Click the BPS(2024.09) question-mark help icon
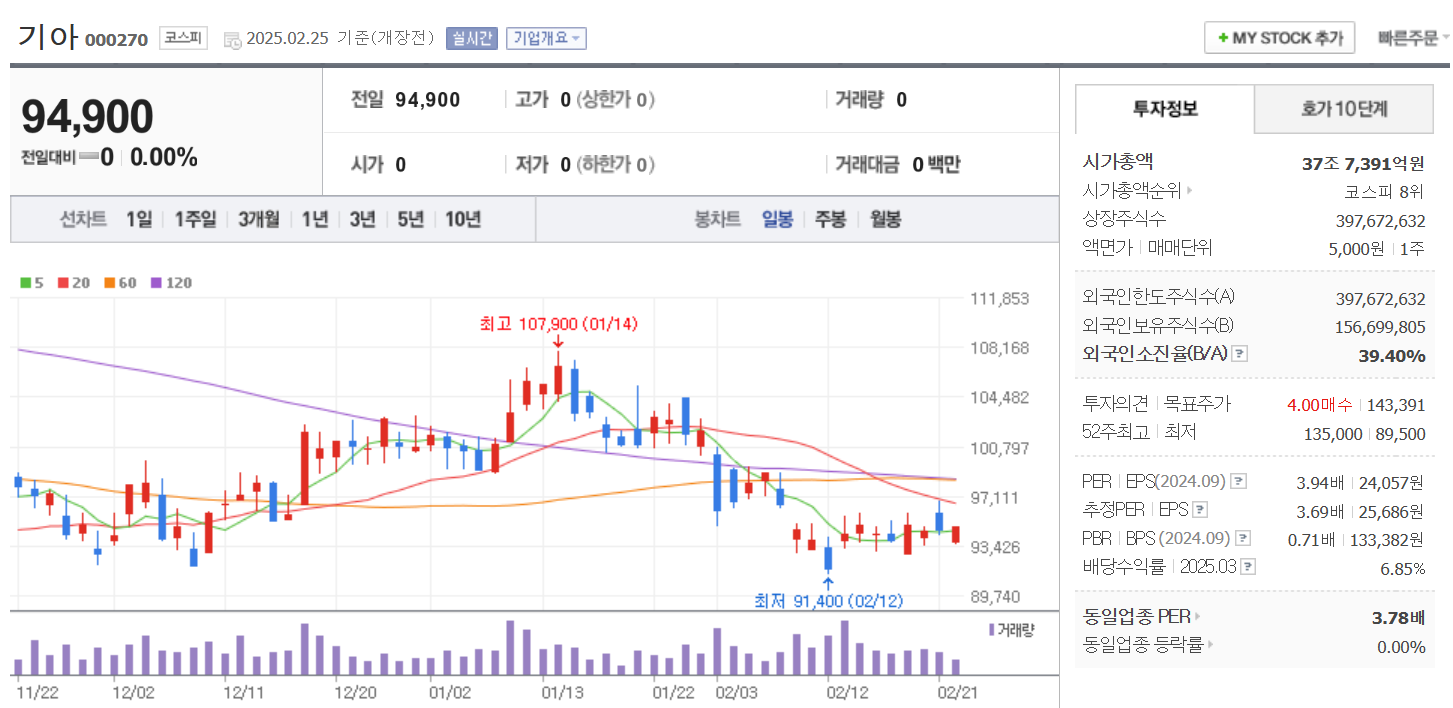Image resolution: width=1453 pixels, height=708 pixels. pos(1241,537)
